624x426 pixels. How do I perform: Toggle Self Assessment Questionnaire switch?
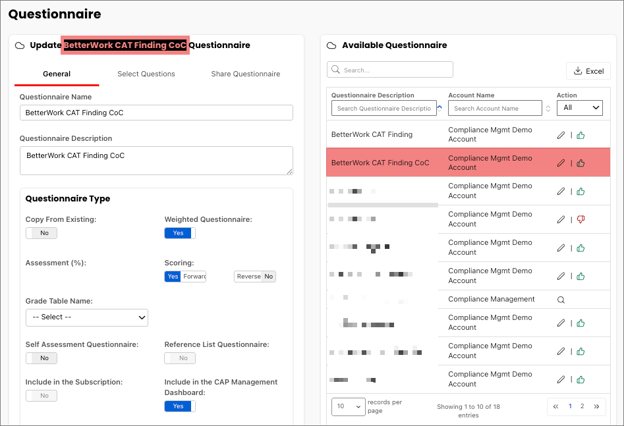point(41,358)
